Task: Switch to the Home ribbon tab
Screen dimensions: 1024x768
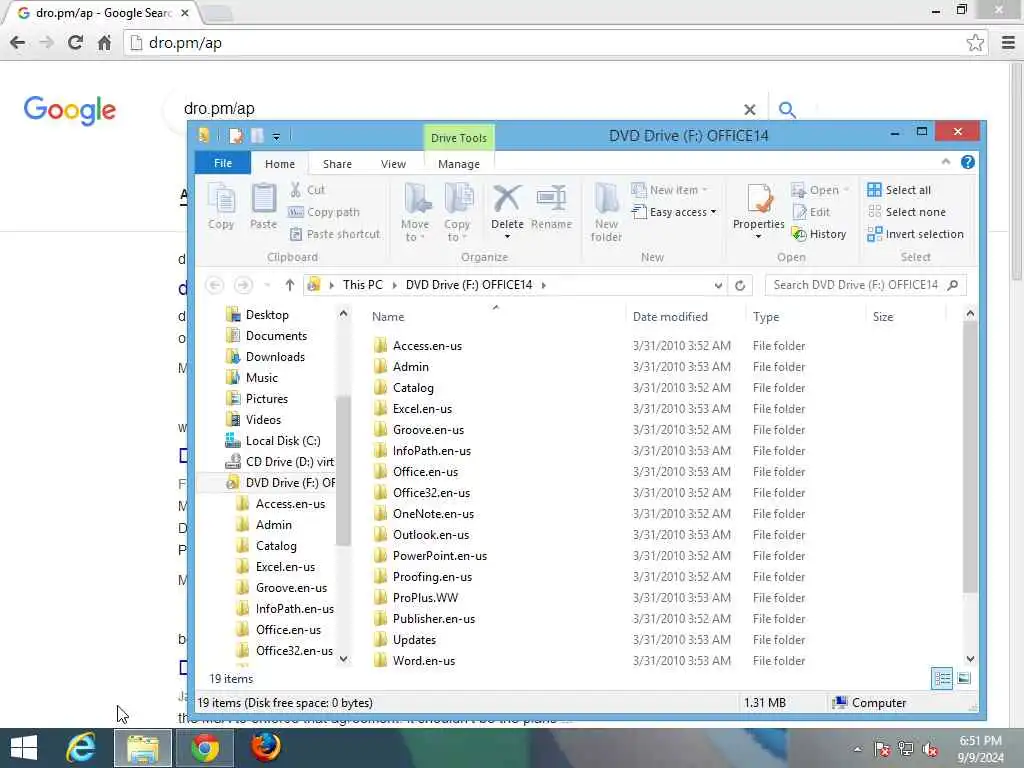Action: pos(280,164)
